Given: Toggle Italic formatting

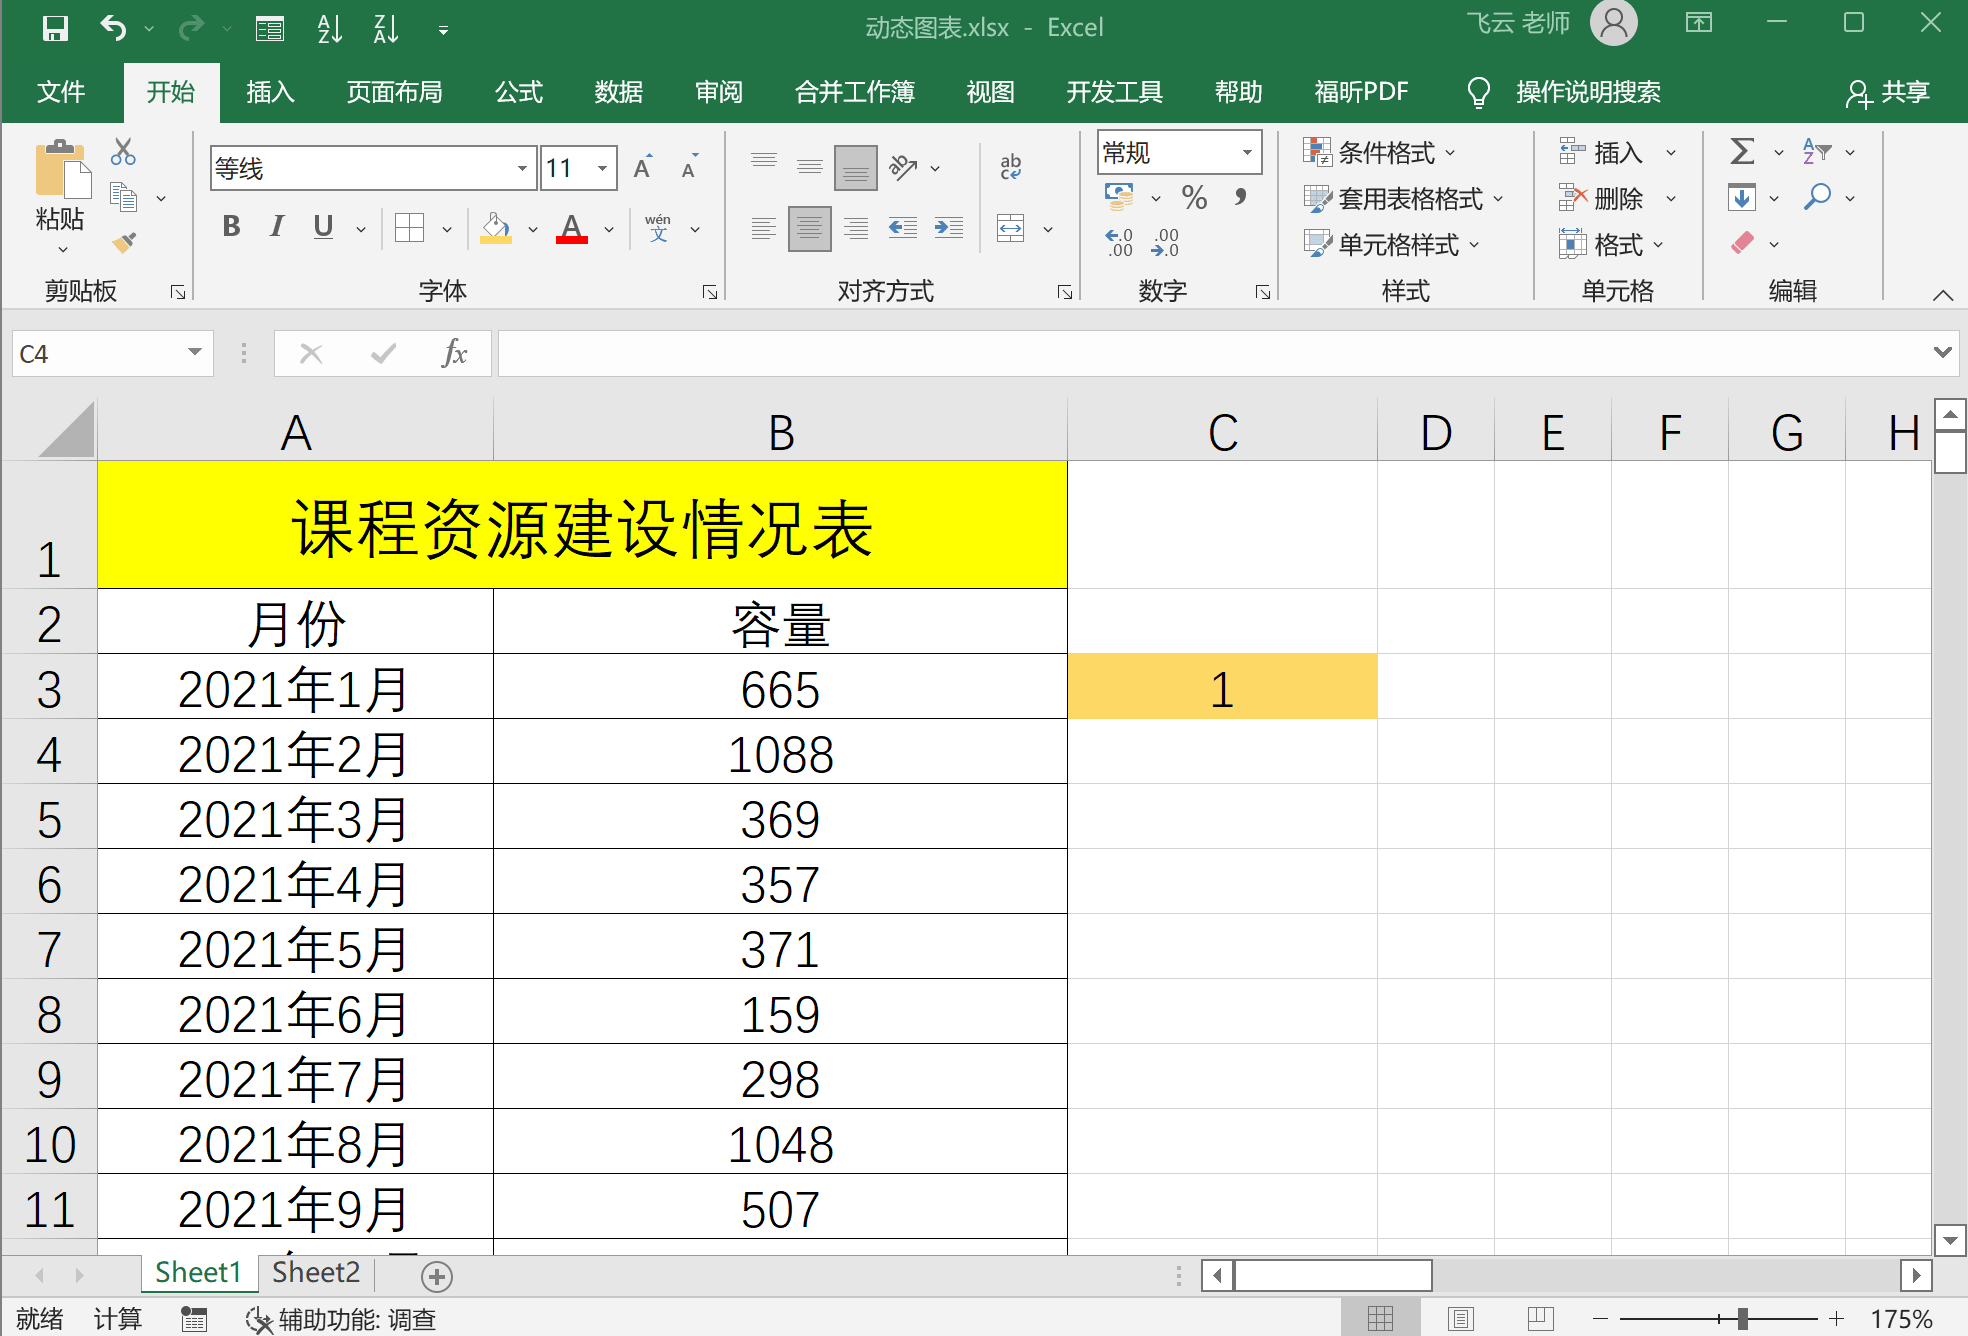Looking at the screenshot, I should tap(277, 227).
